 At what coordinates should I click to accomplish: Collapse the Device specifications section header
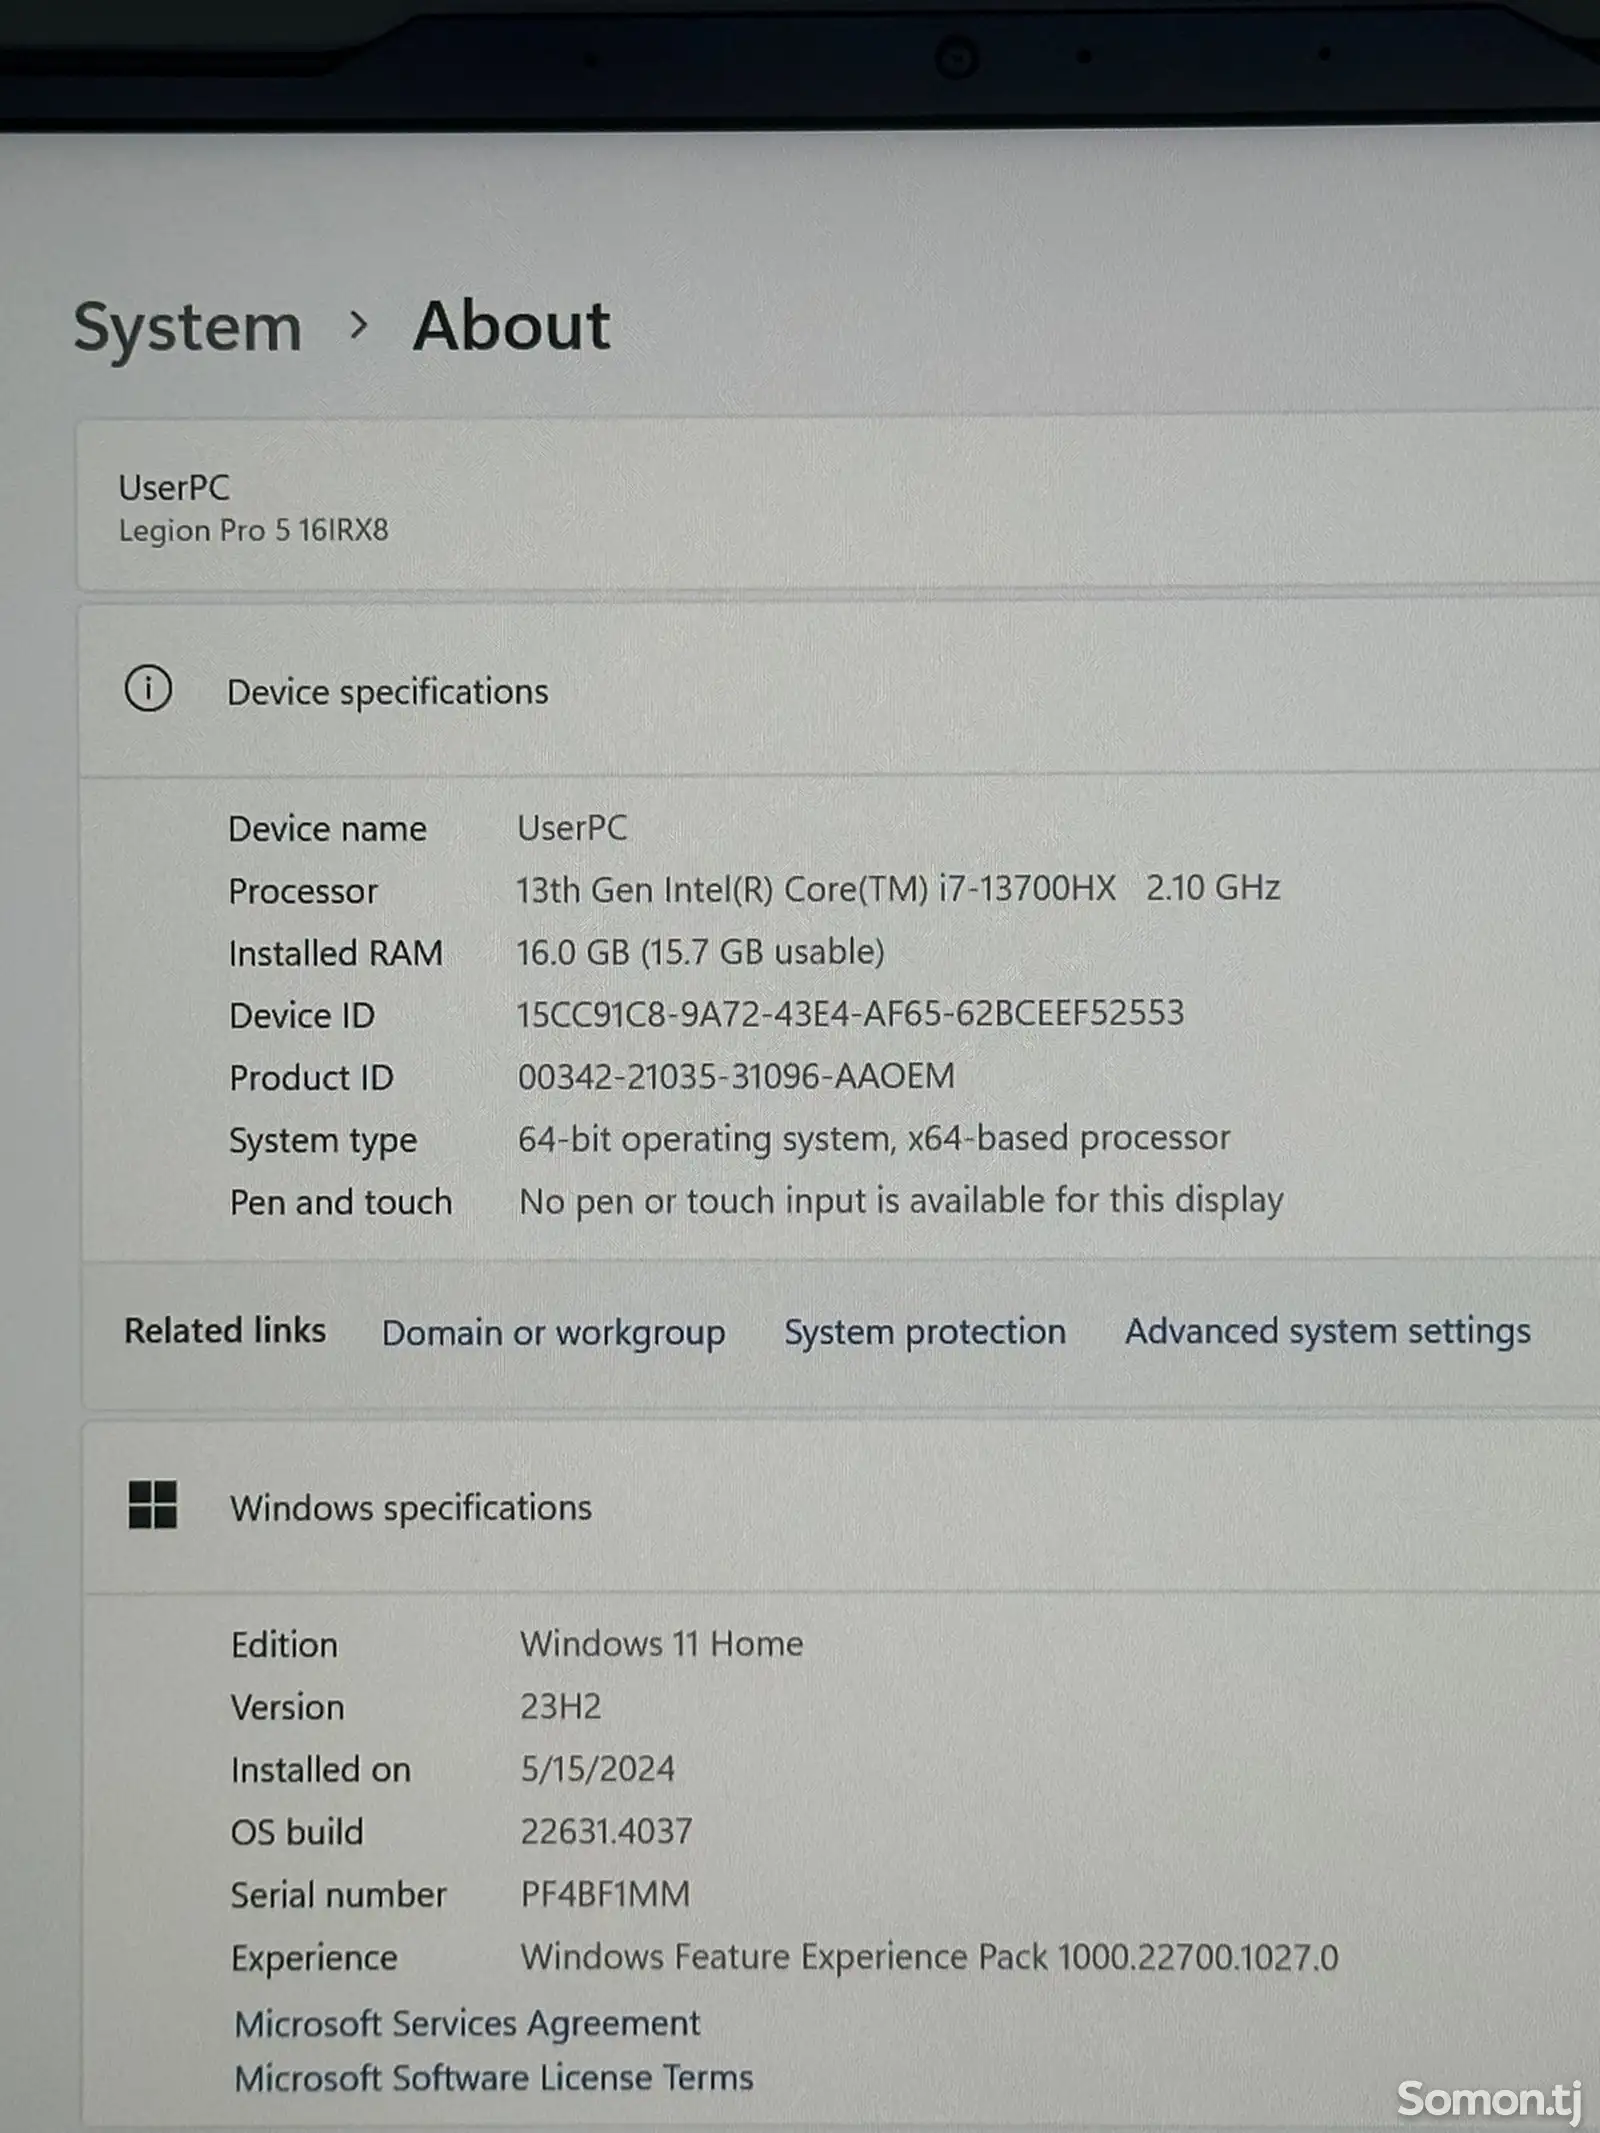coord(840,690)
